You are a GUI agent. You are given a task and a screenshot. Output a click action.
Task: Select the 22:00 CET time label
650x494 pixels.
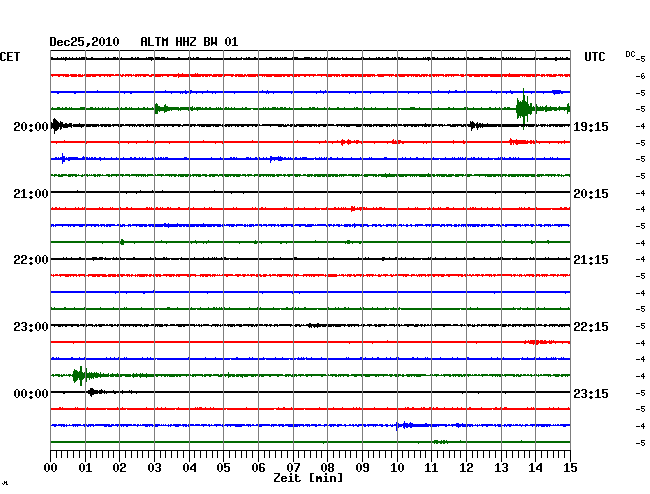coord(31,260)
